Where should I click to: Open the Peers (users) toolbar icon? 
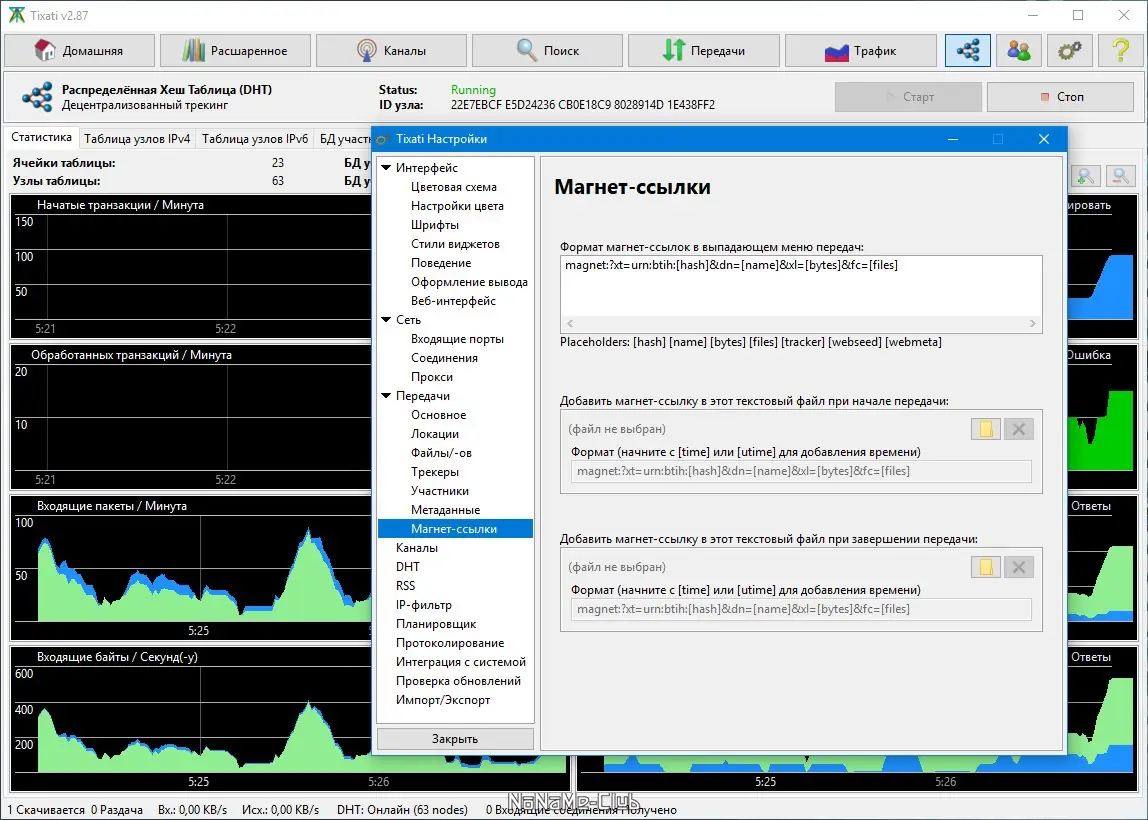pyautogui.click(x=1018, y=51)
